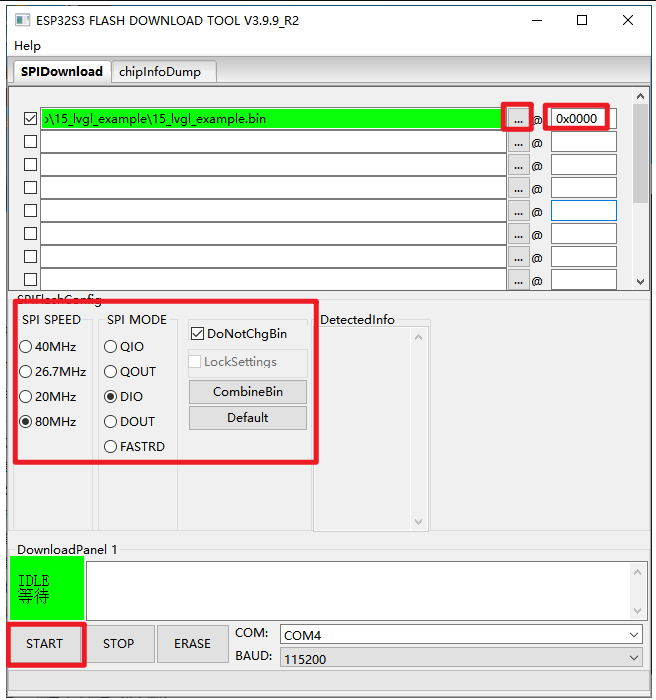656x700 pixels.
Task: Toggle the DoNotChgBin checkbox
Action: (197, 334)
